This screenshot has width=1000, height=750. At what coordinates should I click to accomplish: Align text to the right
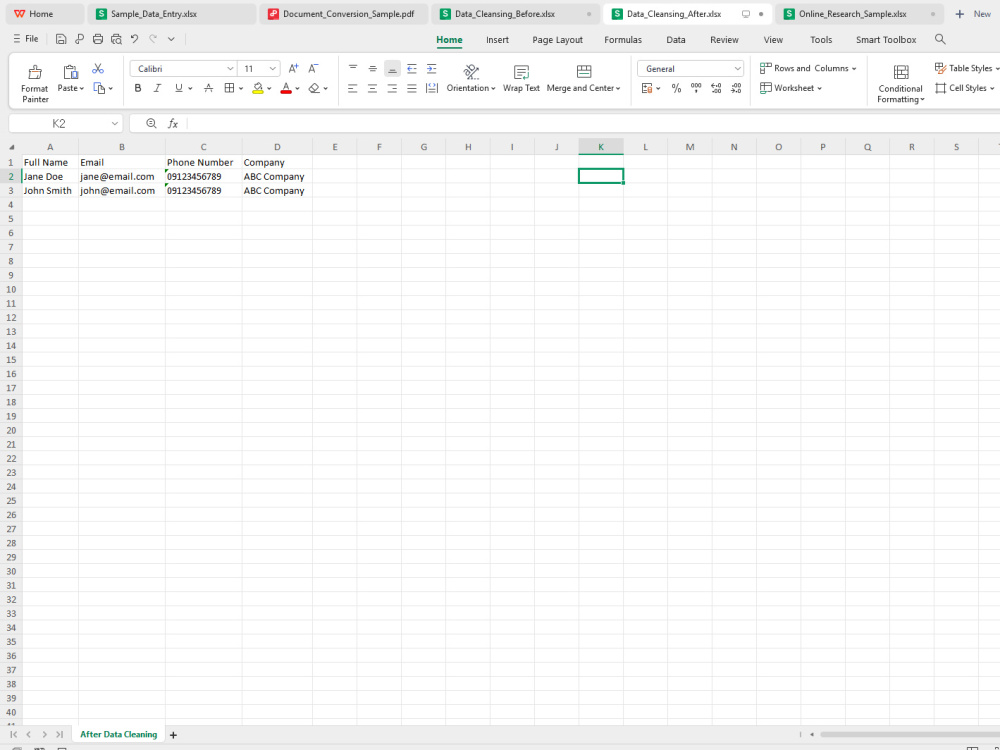392,88
